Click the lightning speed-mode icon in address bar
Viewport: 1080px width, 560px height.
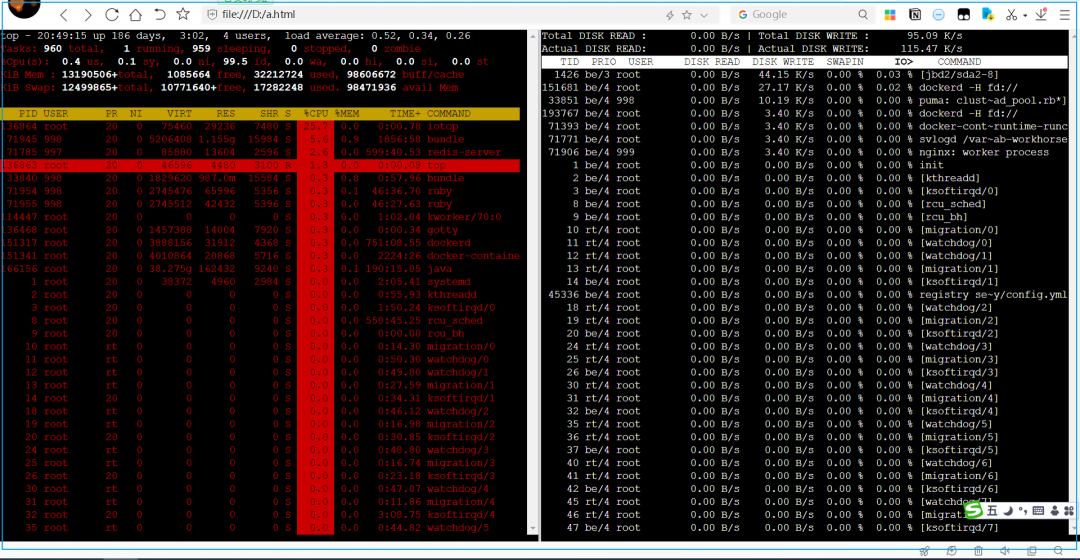coord(669,14)
